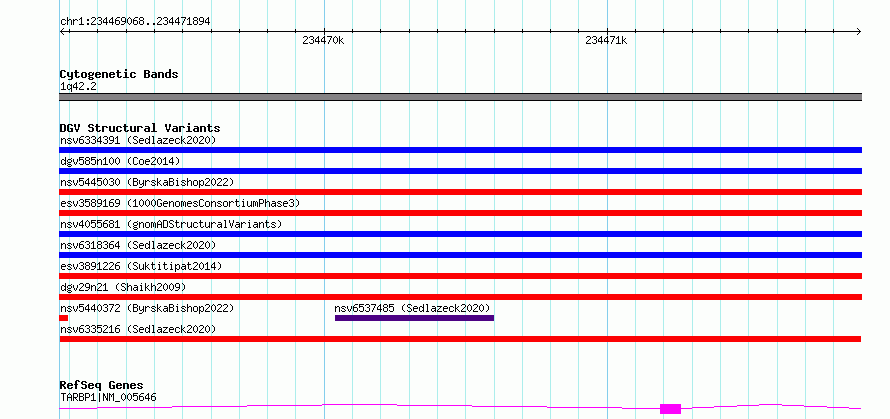
Task: Select variant label nsv6318364 (Sedlazeck2020)
Action: tap(138, 245)
